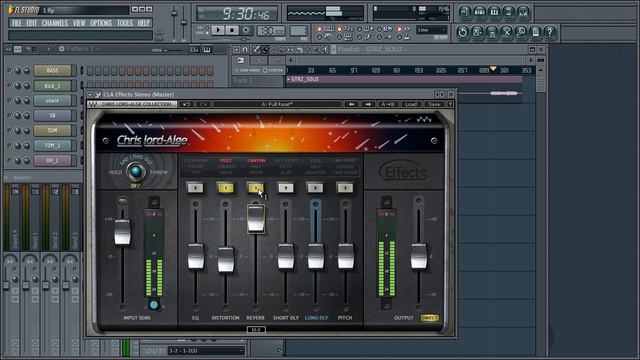Open the HELP menu
The width and height of the screenshot is (640, 360).
pos(143,23)
